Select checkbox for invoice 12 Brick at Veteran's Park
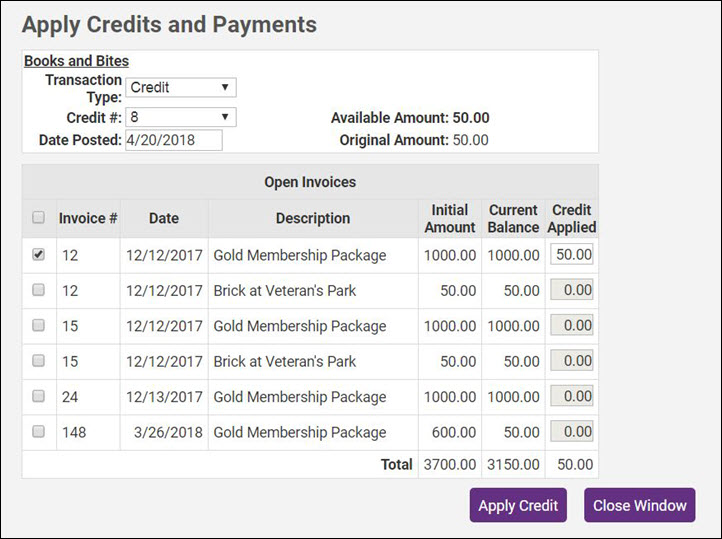The height and width of the screenshot is (539, 722). [38, 290]
